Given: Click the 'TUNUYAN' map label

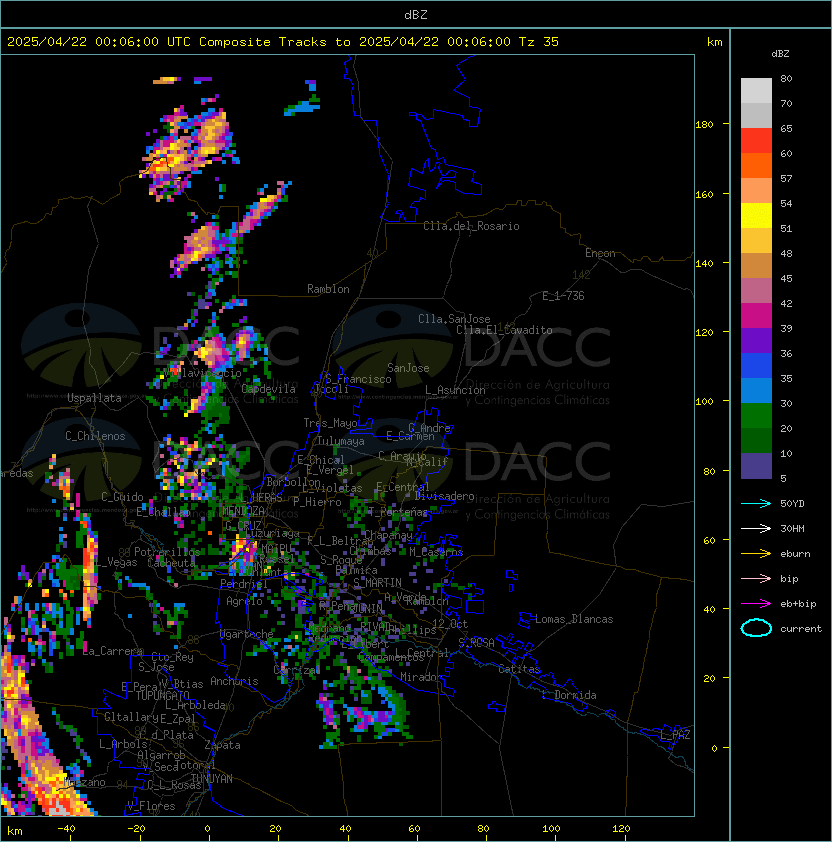Looking at the screenshot, I should (x=212, y=779).
